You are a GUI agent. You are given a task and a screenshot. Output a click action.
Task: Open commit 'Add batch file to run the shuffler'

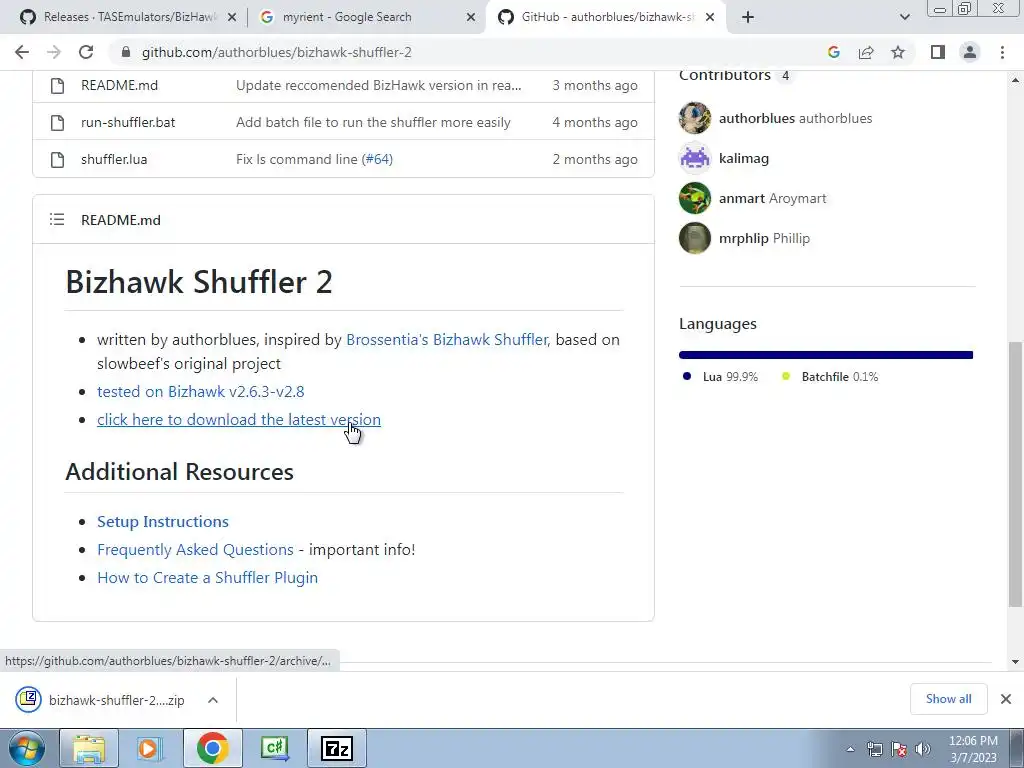point(373,122)
